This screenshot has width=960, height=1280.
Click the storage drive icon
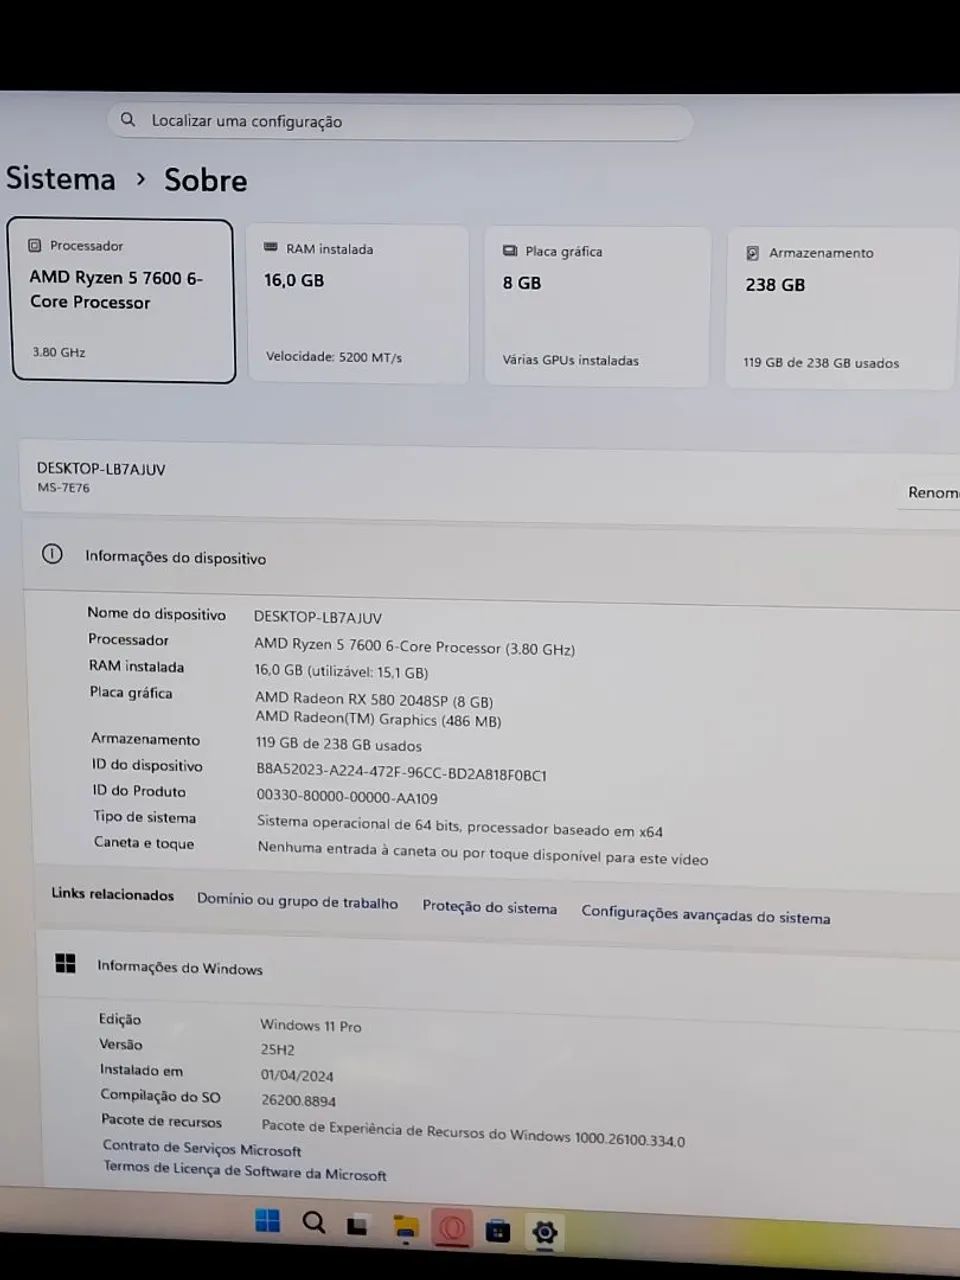(x=752, y=253)
